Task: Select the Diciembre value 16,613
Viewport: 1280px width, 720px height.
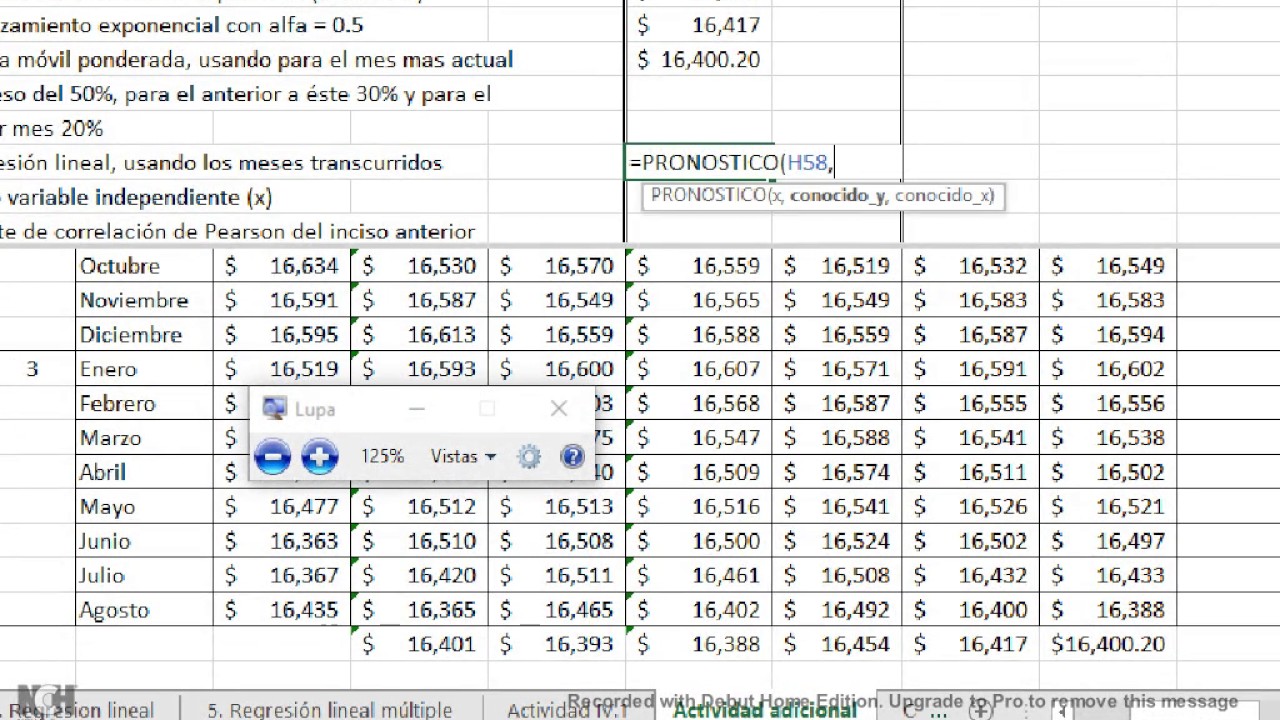Action: [420, 335]
